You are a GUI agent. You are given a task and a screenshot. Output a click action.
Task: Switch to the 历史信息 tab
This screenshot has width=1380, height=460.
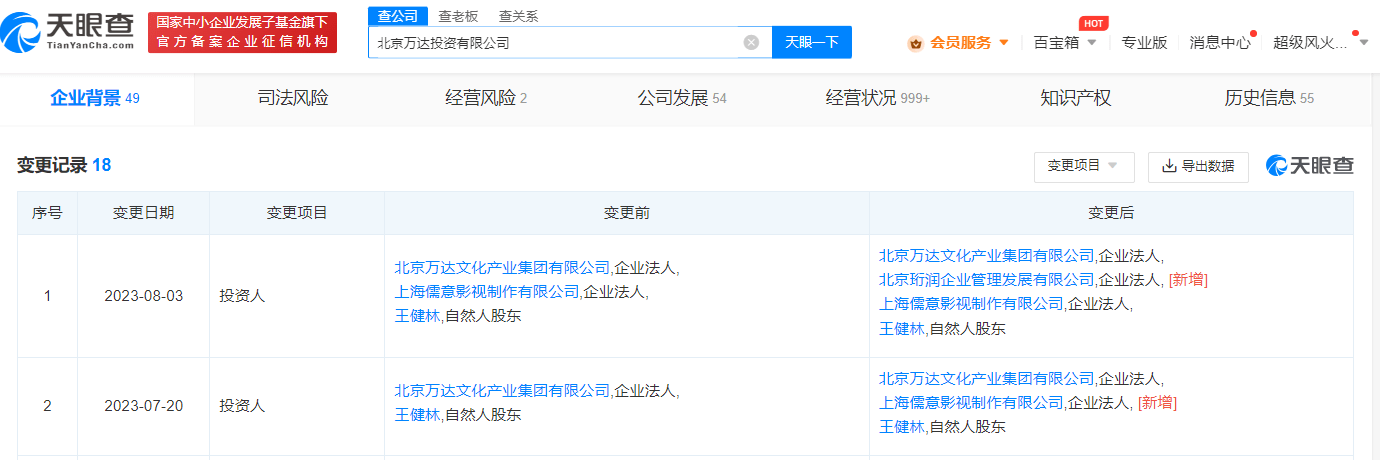click(x=1269, y=98)
